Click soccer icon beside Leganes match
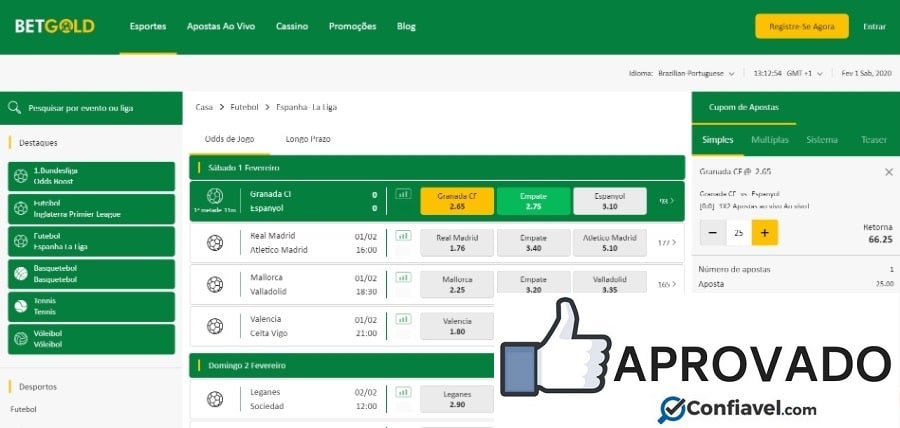This screenshot has width=900, height=428. click(x=215, y=399)
